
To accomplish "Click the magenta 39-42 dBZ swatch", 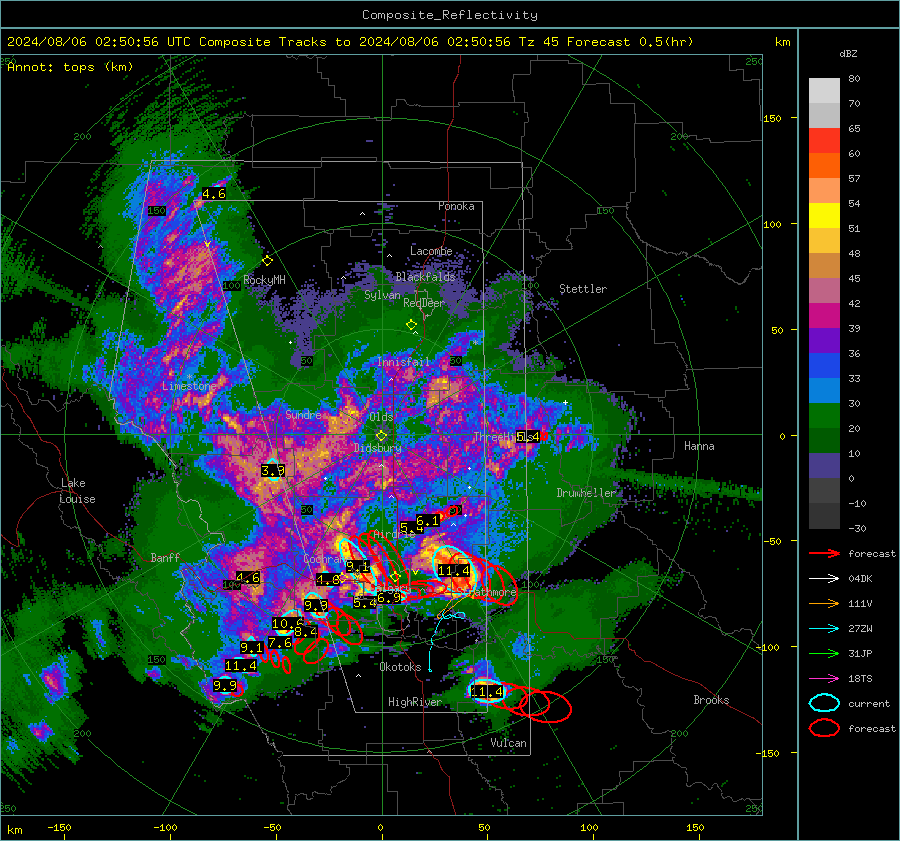I will [824, 316].
